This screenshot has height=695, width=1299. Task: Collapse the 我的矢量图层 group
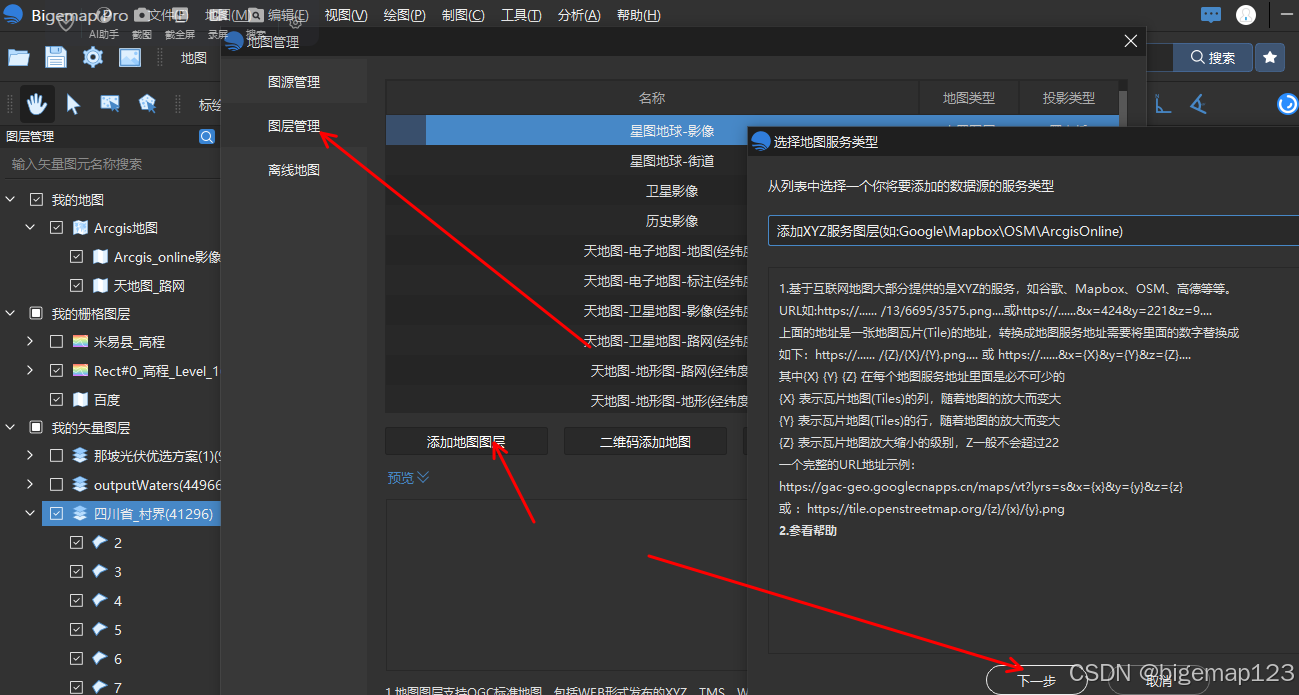tap(10, 428)
